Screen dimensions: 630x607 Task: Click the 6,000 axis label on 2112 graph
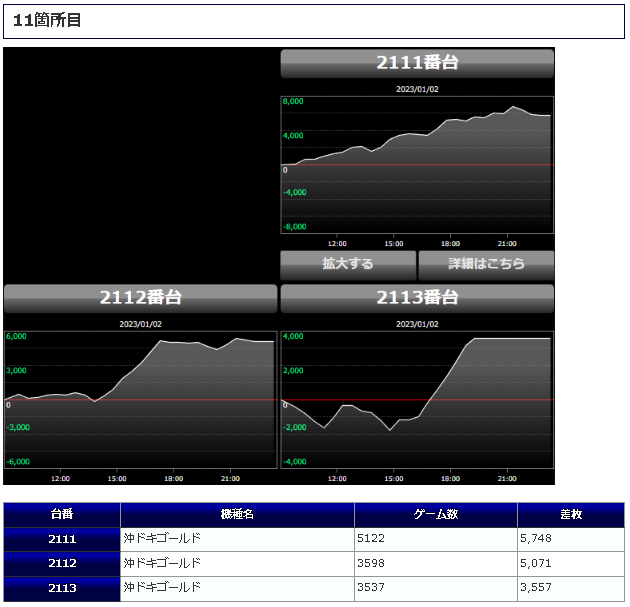tap(16, 336)
